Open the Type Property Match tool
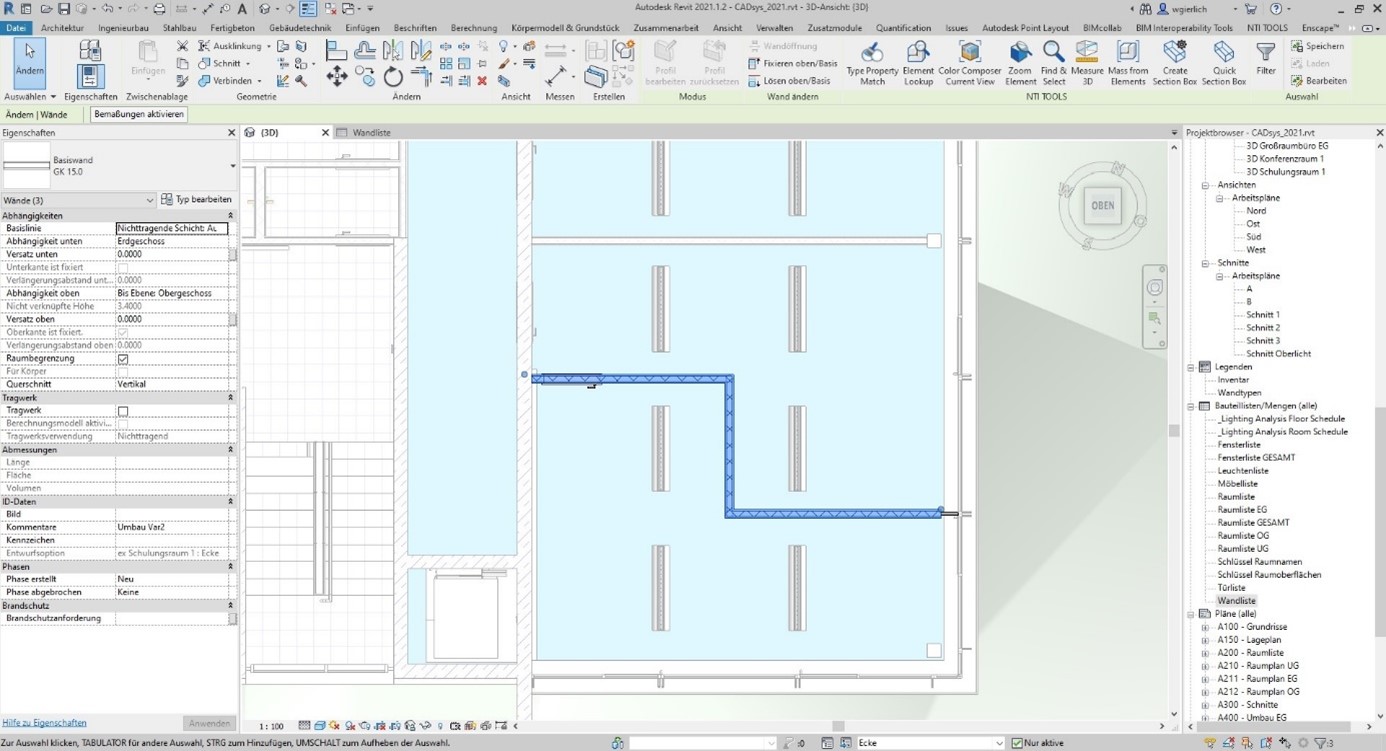 point(872,63)
